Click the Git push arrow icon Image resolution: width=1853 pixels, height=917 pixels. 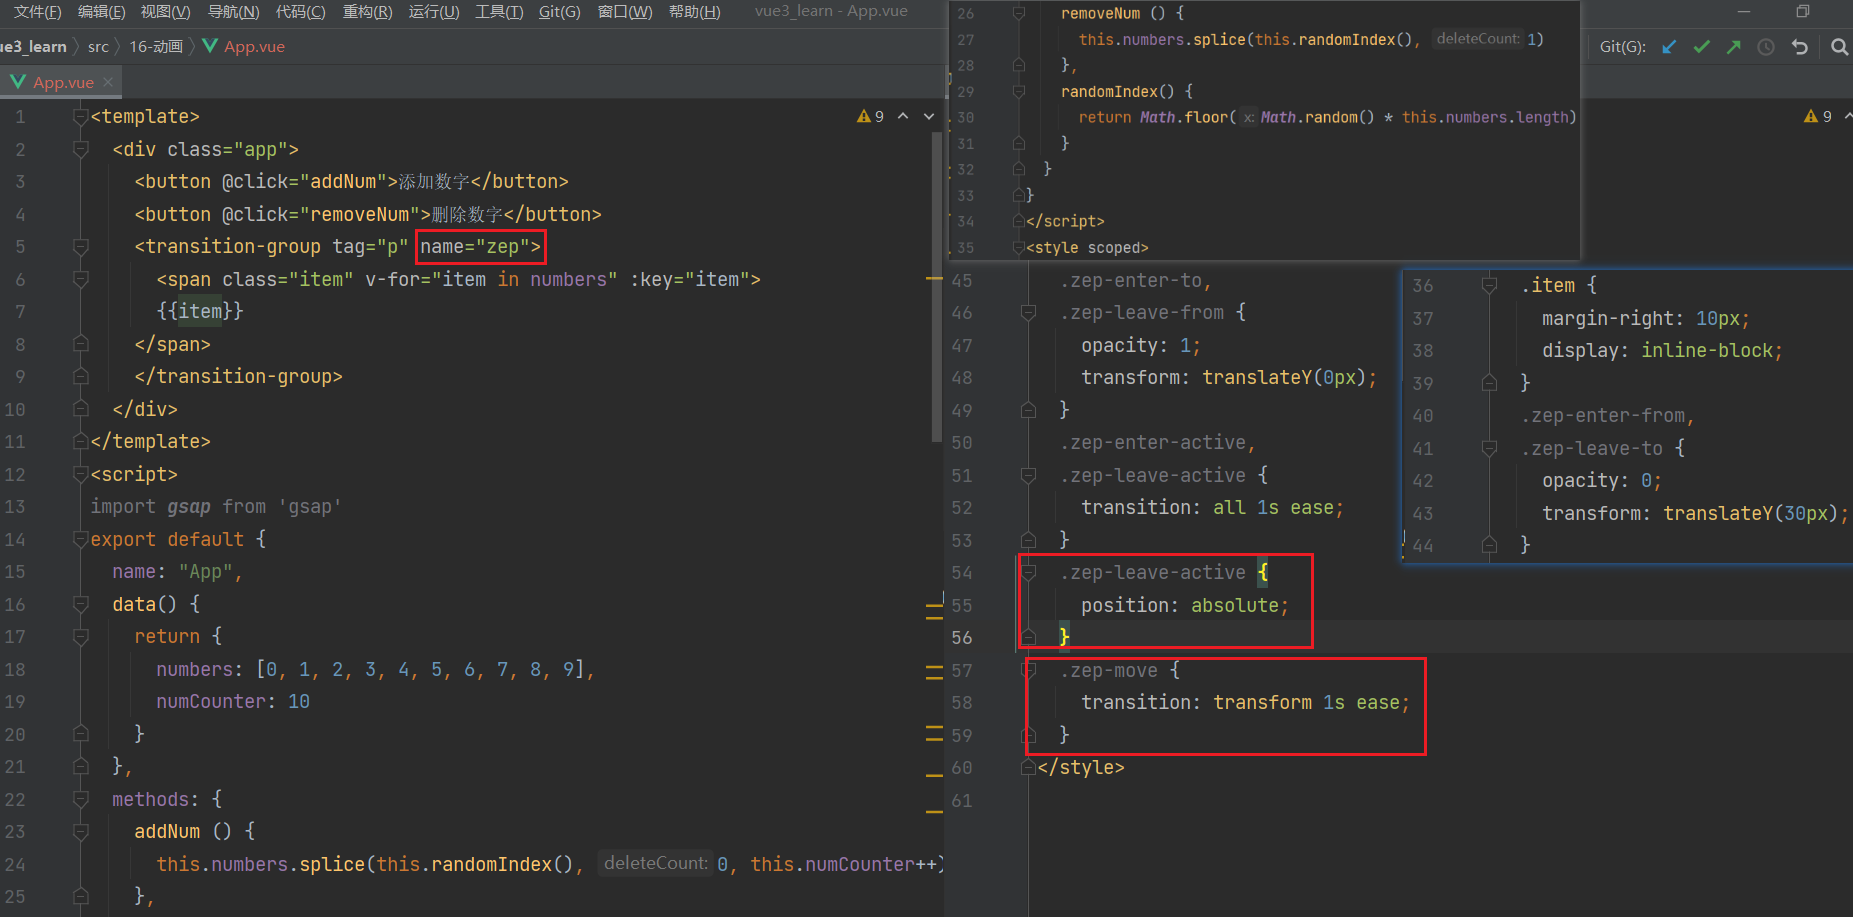point(1733,47)
